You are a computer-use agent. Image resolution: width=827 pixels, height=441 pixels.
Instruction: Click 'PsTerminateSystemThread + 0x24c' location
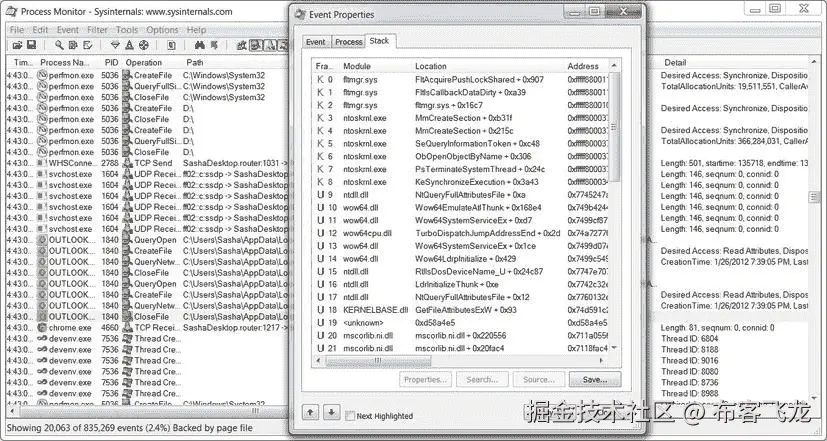point(480,169)
